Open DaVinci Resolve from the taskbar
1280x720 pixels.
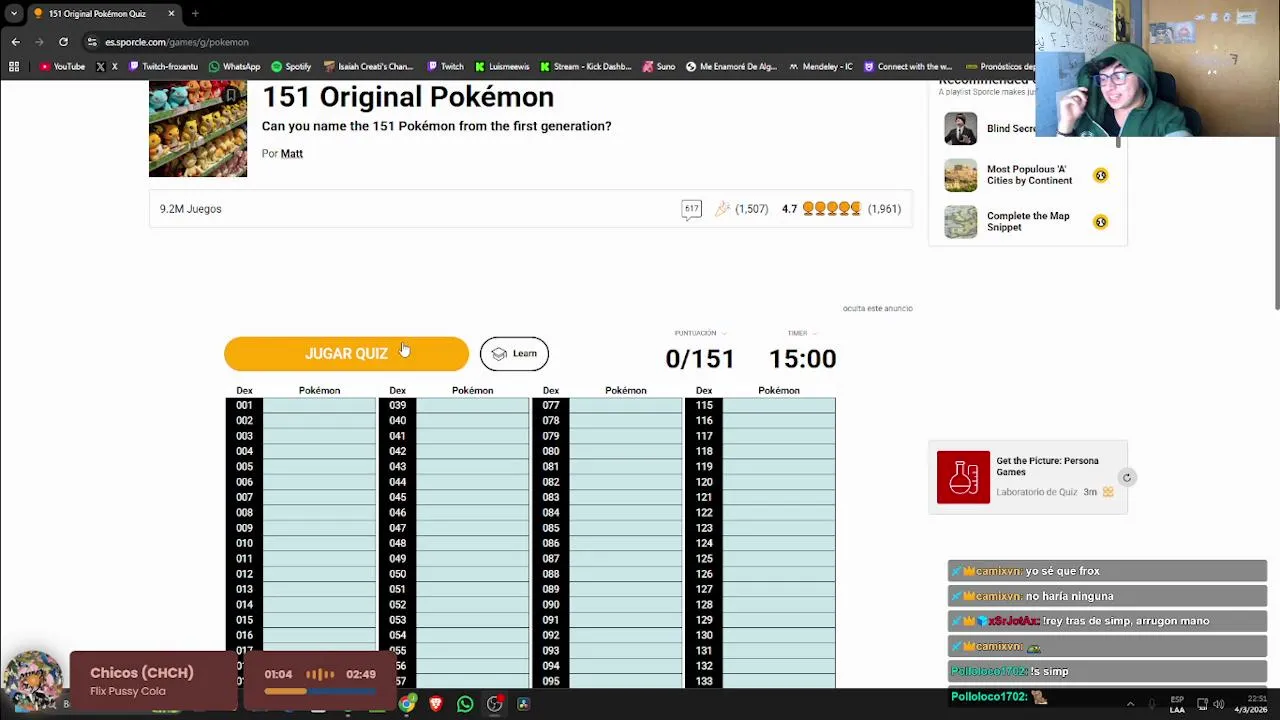coord(523,704)
